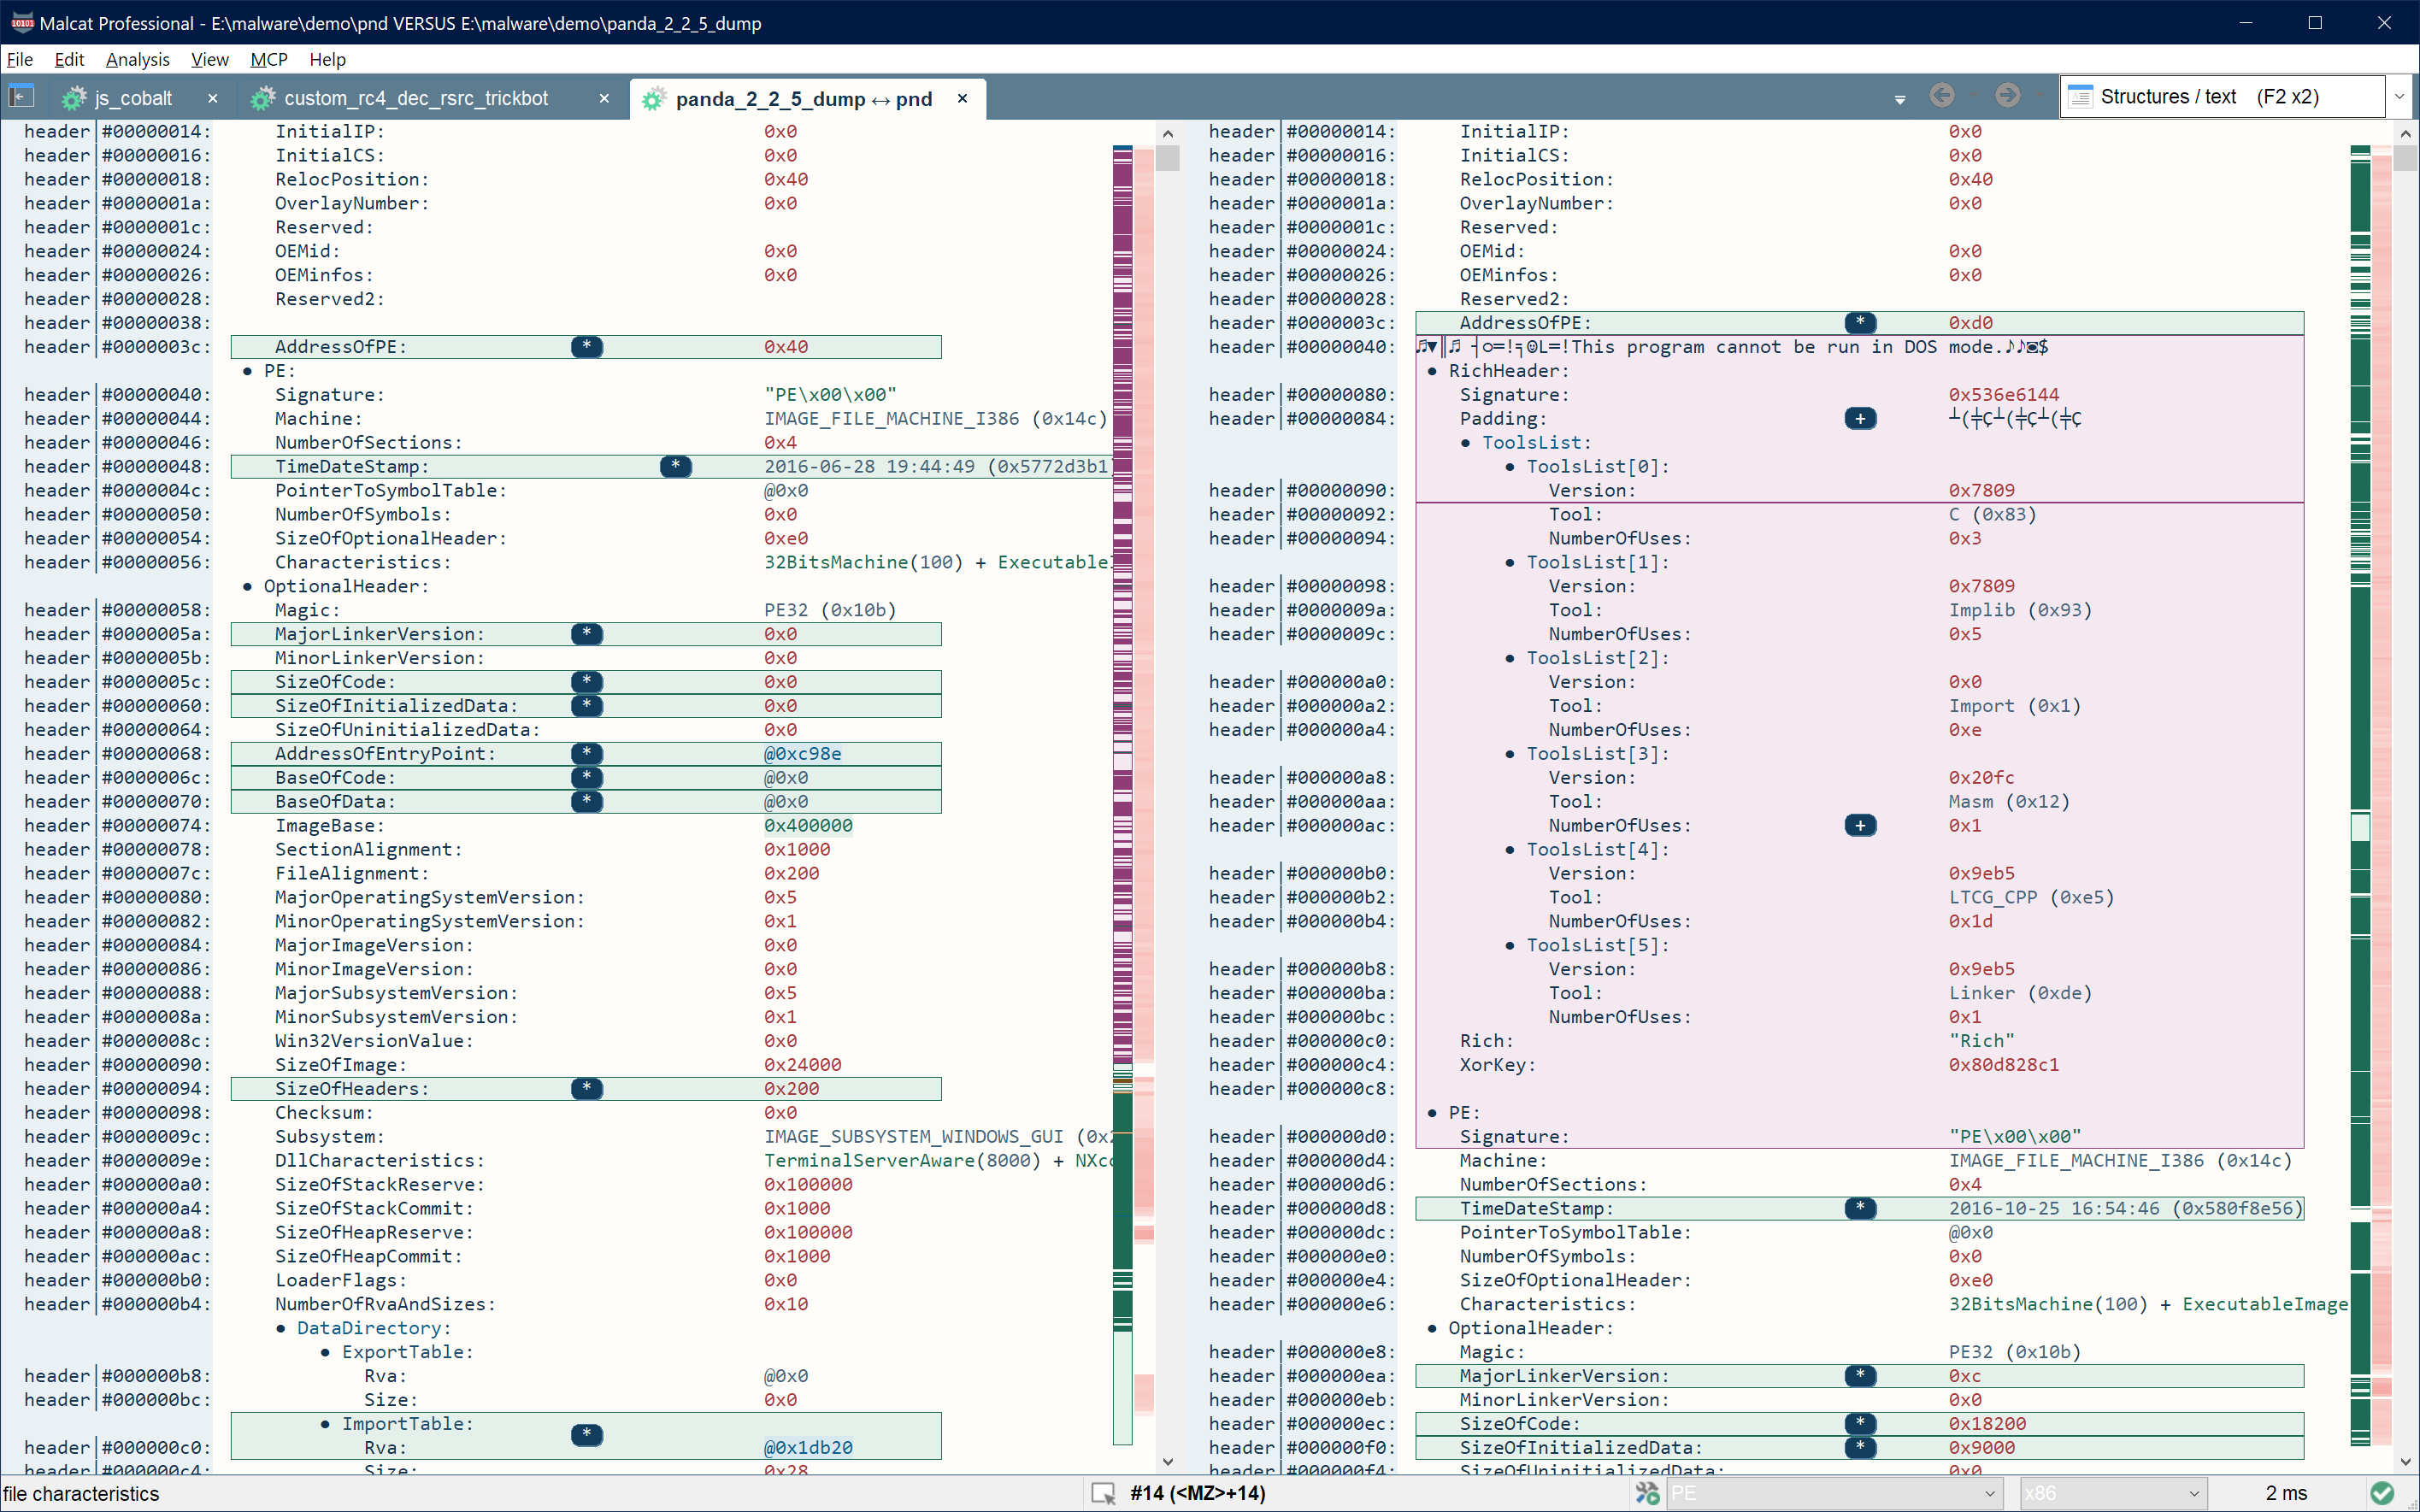Image resolution: width=2420 pixels, height=1512 pixels.
Task: Open the custom_rc4_dec_rsrc_trickbot tab
Action: tap(415, 98)
